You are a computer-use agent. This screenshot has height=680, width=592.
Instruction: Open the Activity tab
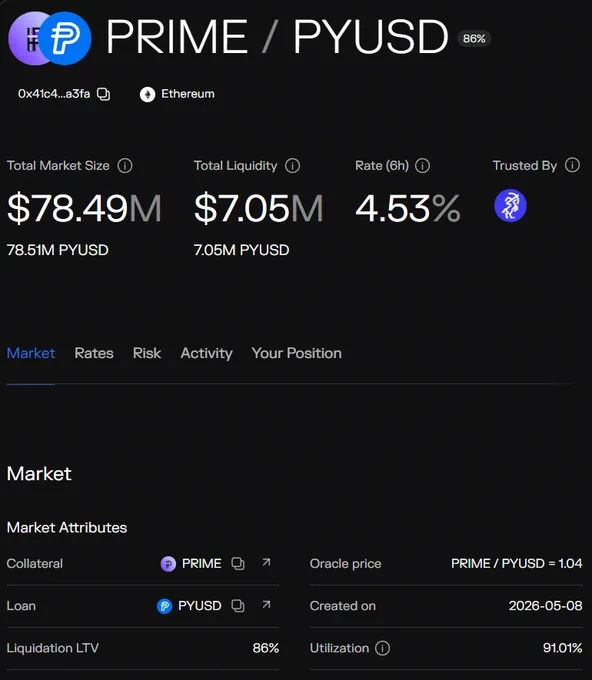click(206, 353)
